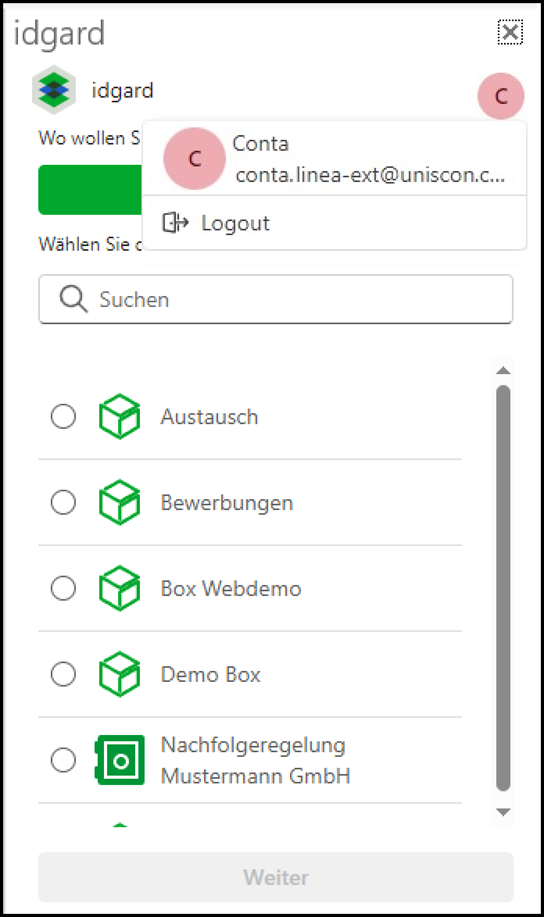Select the Austausch radio button
Screen dimensions: 544x917
tap(63, 416)
